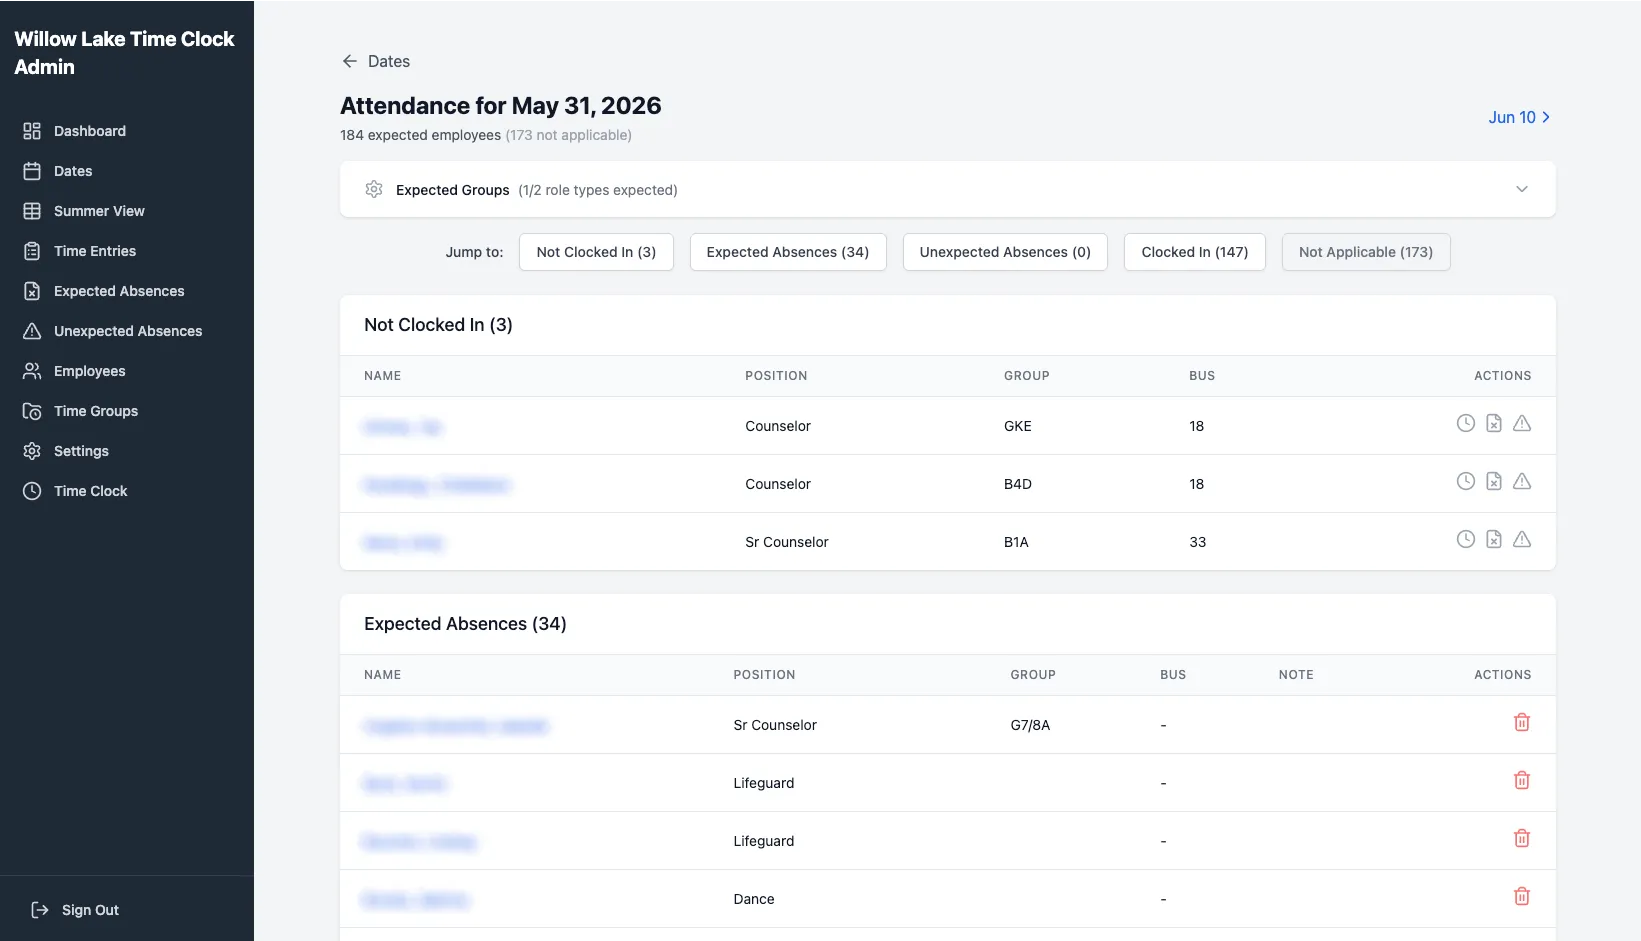Click clock icon in B1A Sr Counselor row
Viewport: 1641px width, 941px height.
(x=1465, y=539)
